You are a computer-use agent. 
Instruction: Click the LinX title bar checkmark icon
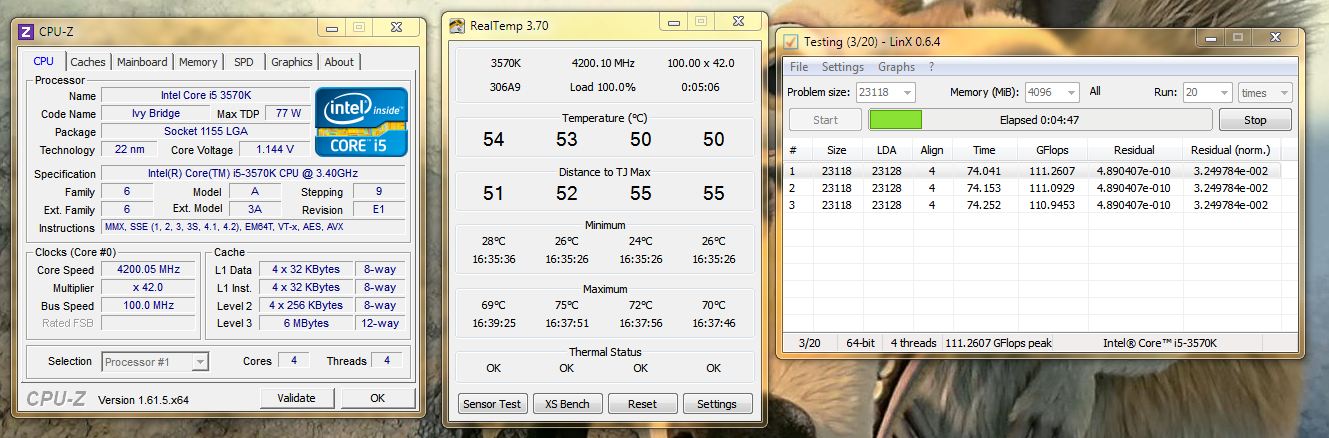(791, 41)
